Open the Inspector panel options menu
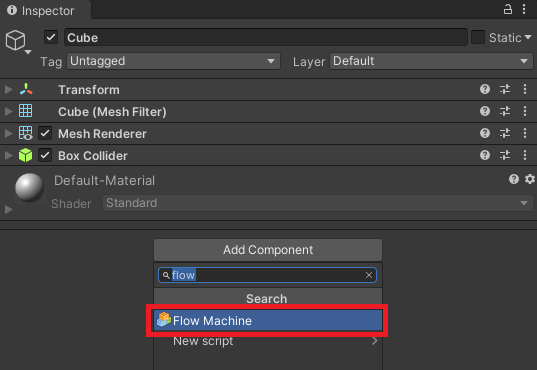537x370 pixels. 524,9
